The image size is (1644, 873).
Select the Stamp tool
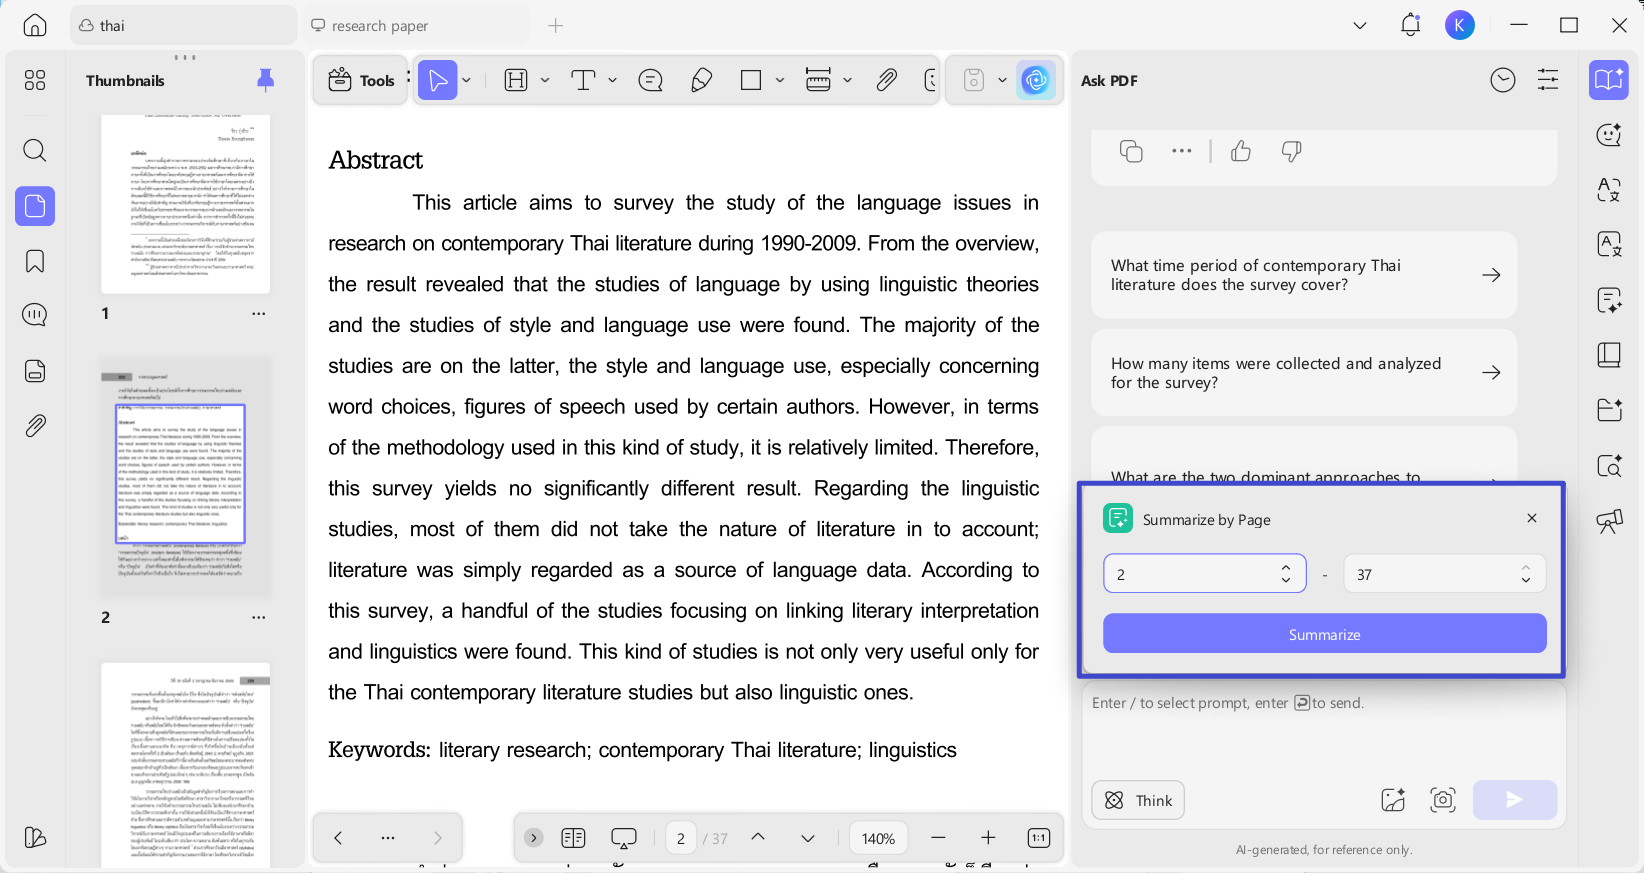pyautogui.click(x=818, y=80)
